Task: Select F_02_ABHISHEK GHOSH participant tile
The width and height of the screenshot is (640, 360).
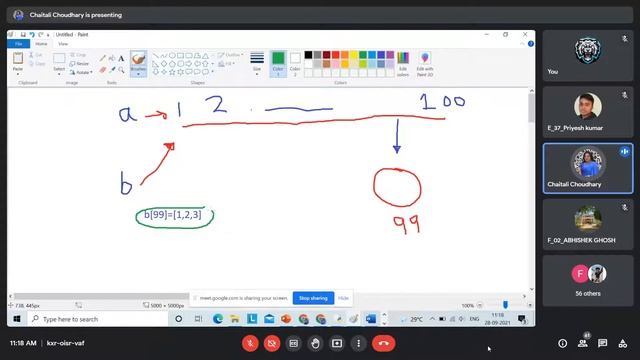Action: [588, 224]
